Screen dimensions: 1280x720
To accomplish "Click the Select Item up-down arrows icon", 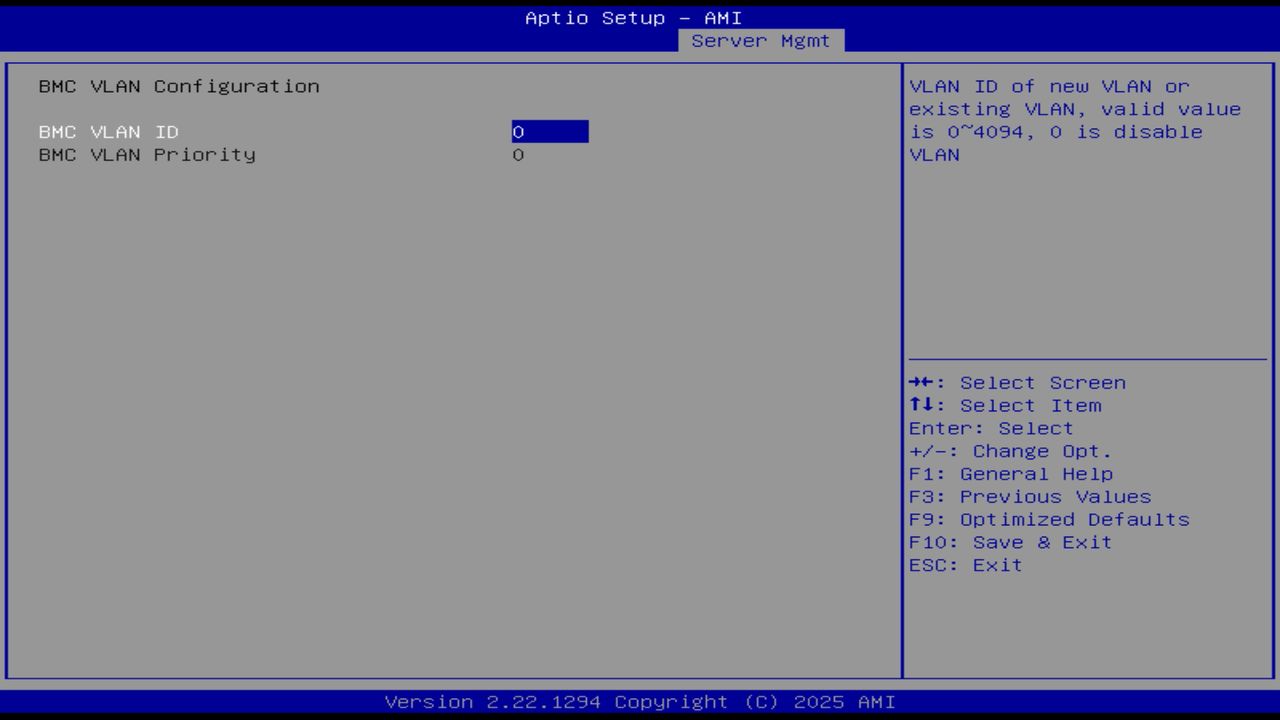I will tap(920, 405).
